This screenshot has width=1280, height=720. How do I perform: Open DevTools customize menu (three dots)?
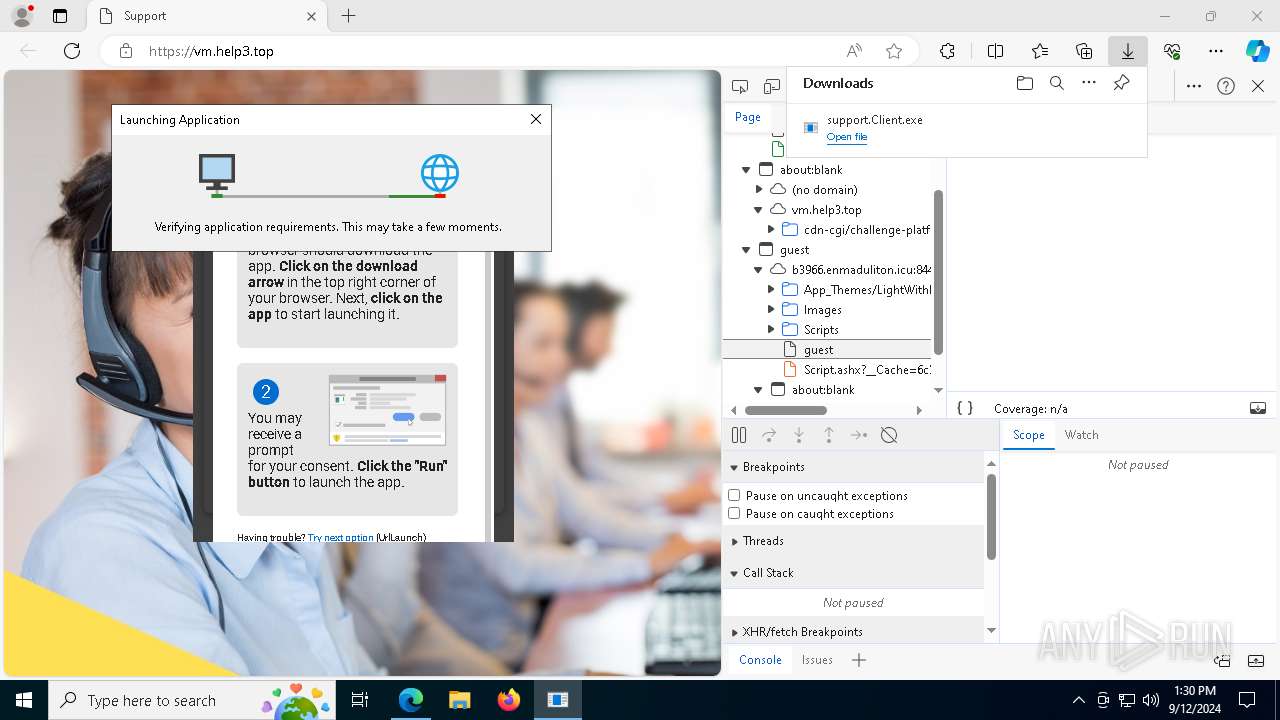(1193, 86)
